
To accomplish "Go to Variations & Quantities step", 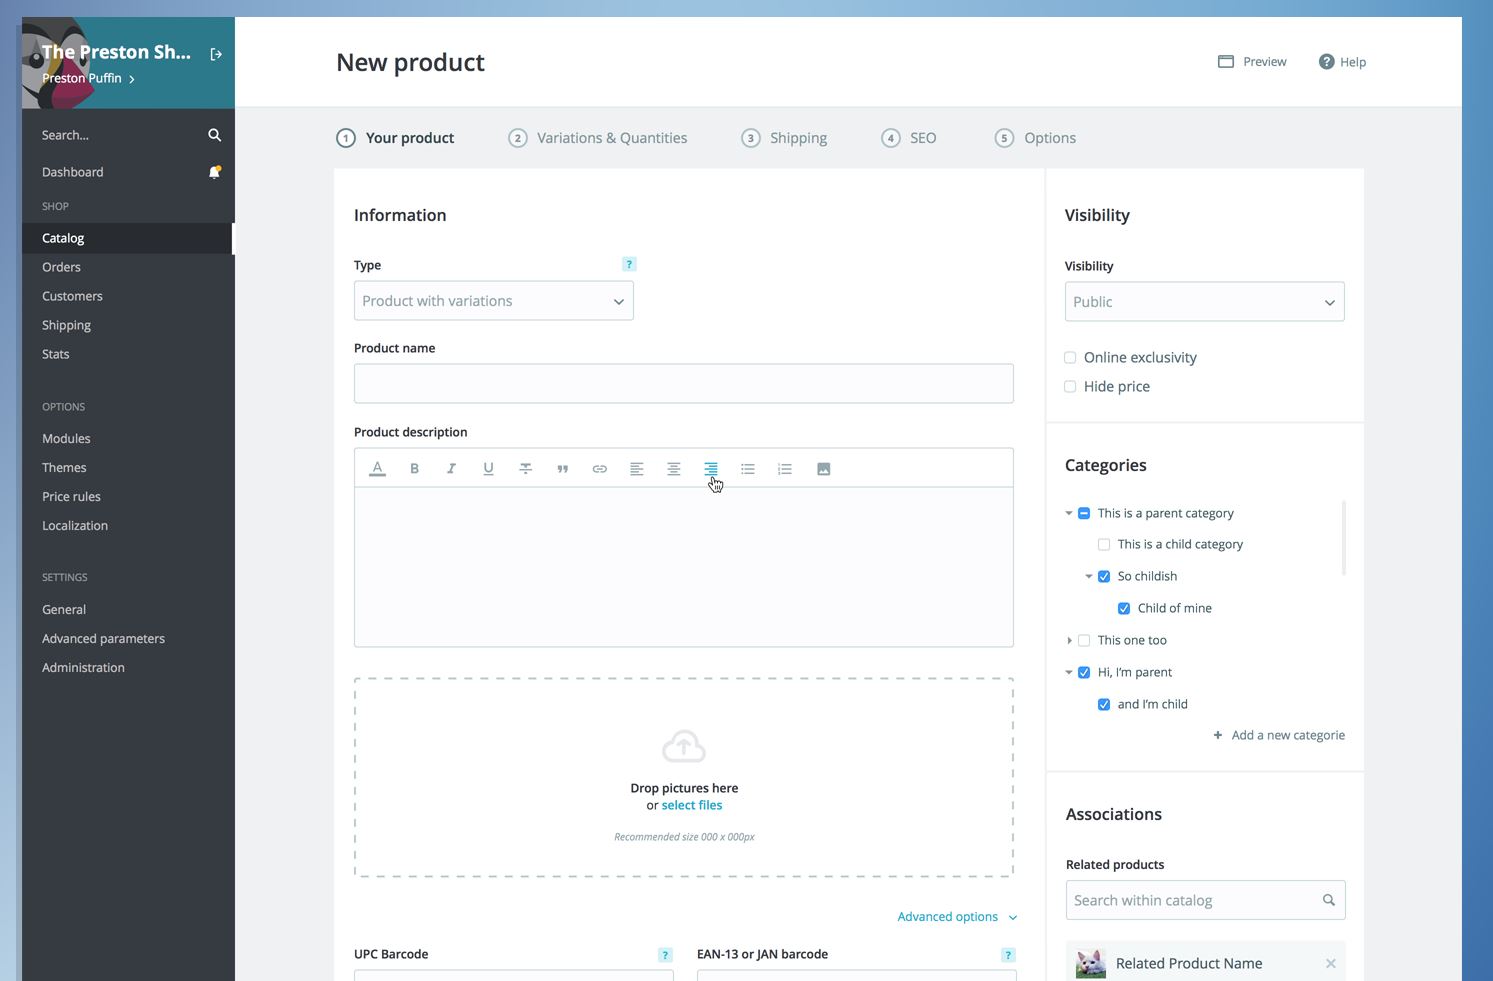I will pos(598,138).
